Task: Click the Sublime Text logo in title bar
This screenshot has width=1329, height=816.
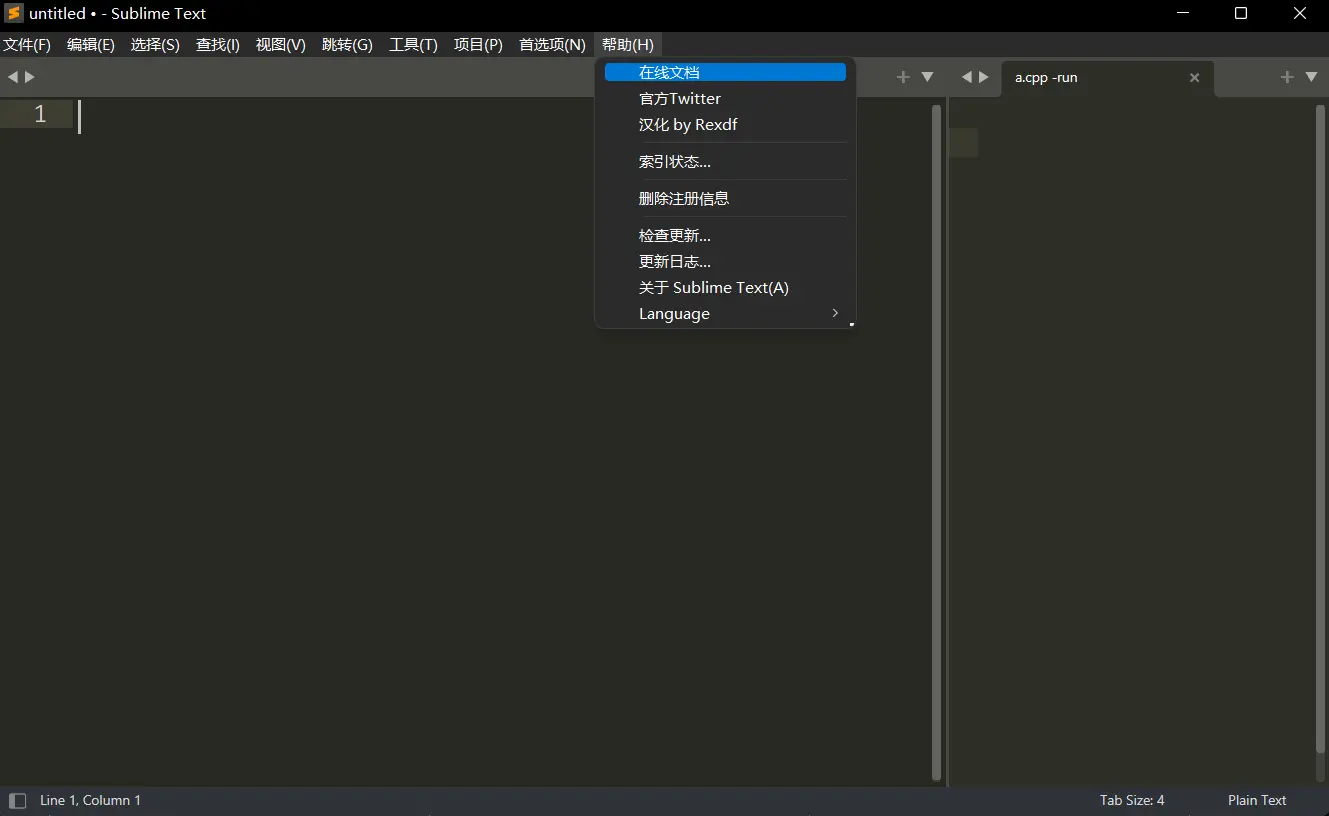Action: pos(14,13)
